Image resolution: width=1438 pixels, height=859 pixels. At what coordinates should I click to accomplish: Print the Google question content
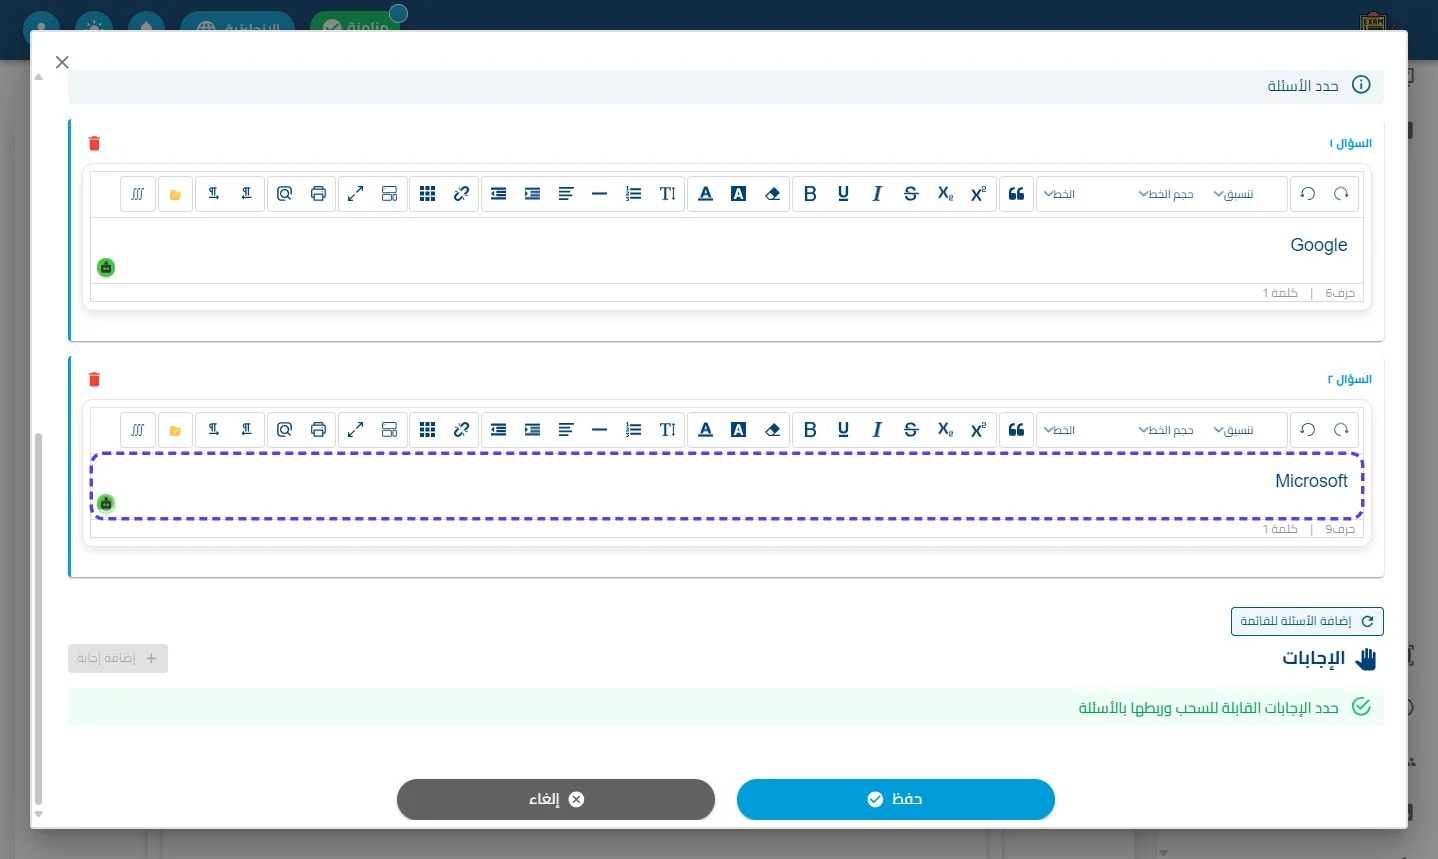[x=318, y=194]
